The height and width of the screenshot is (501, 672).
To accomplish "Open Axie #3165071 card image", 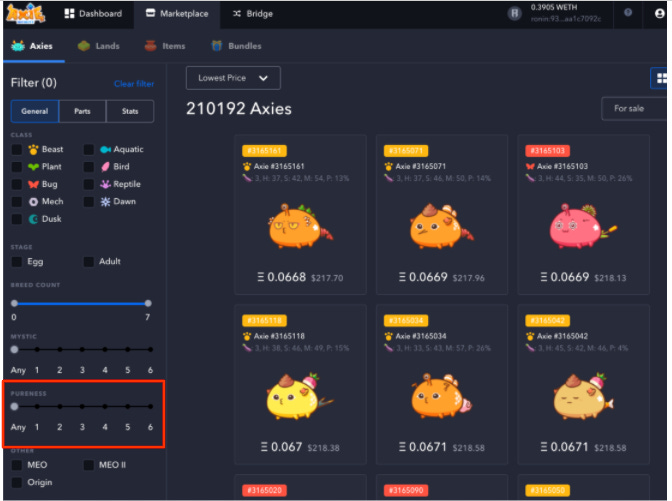I will click(x=442, y=226).
